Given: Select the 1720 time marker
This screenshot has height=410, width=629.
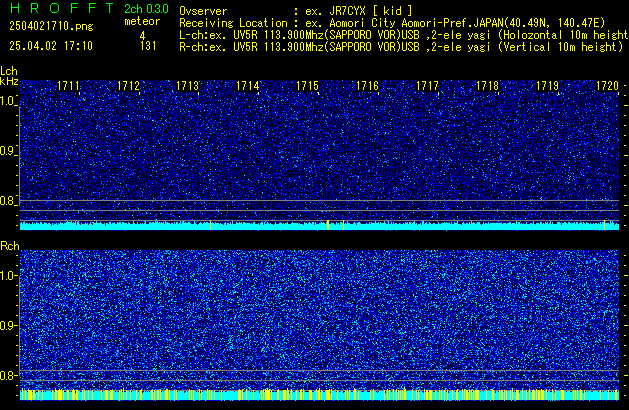Looking at the screenshot, I should [607, 86].
